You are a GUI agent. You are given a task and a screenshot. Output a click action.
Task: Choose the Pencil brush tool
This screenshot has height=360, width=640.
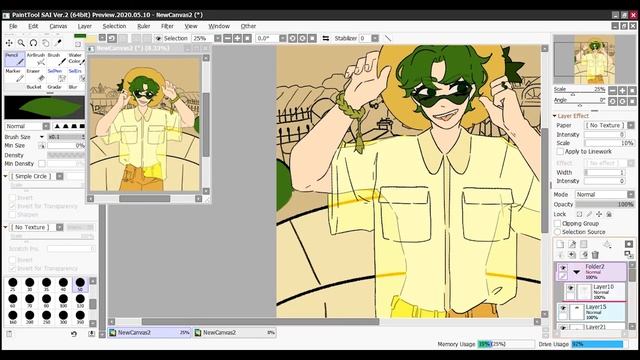pos(15,59)
